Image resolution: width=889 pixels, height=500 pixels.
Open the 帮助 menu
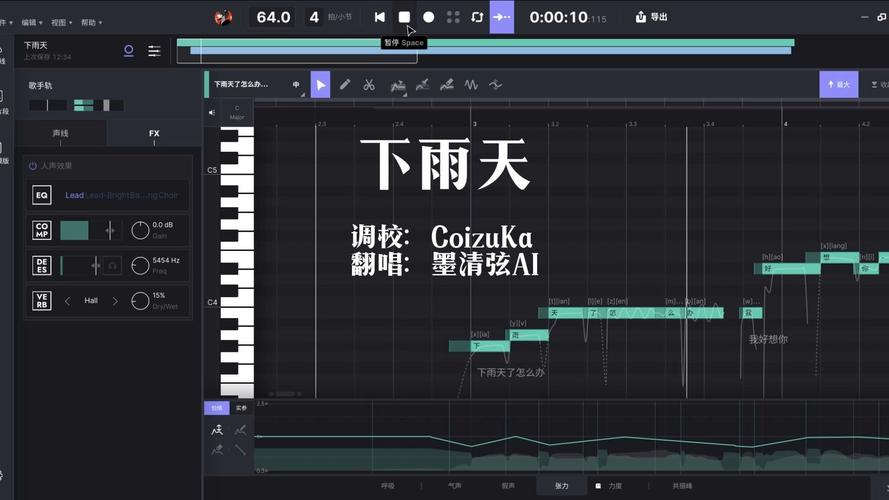click(x=91, y=23)
